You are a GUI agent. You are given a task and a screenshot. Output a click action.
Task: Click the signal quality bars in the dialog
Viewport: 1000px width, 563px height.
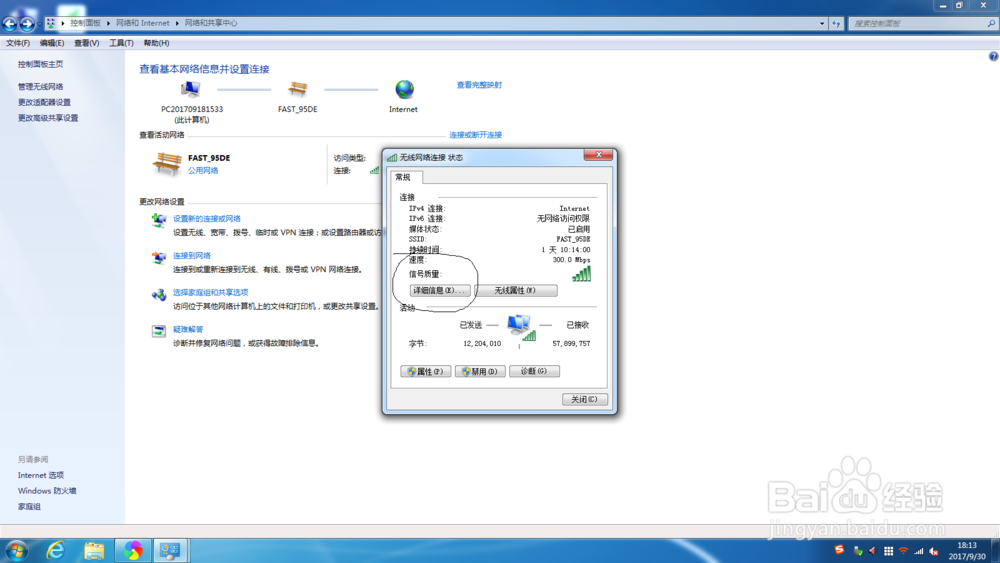point(582,274)
